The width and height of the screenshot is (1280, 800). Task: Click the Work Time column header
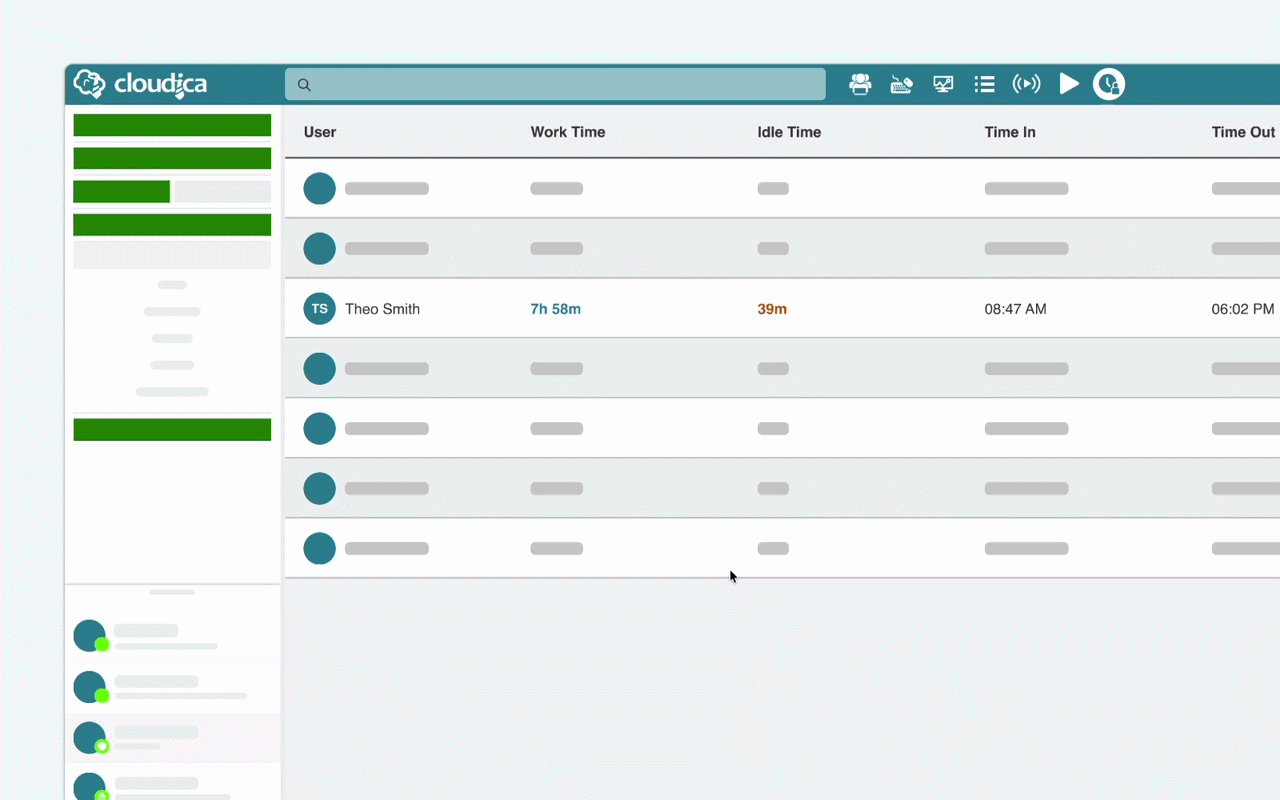pos(568,132)
